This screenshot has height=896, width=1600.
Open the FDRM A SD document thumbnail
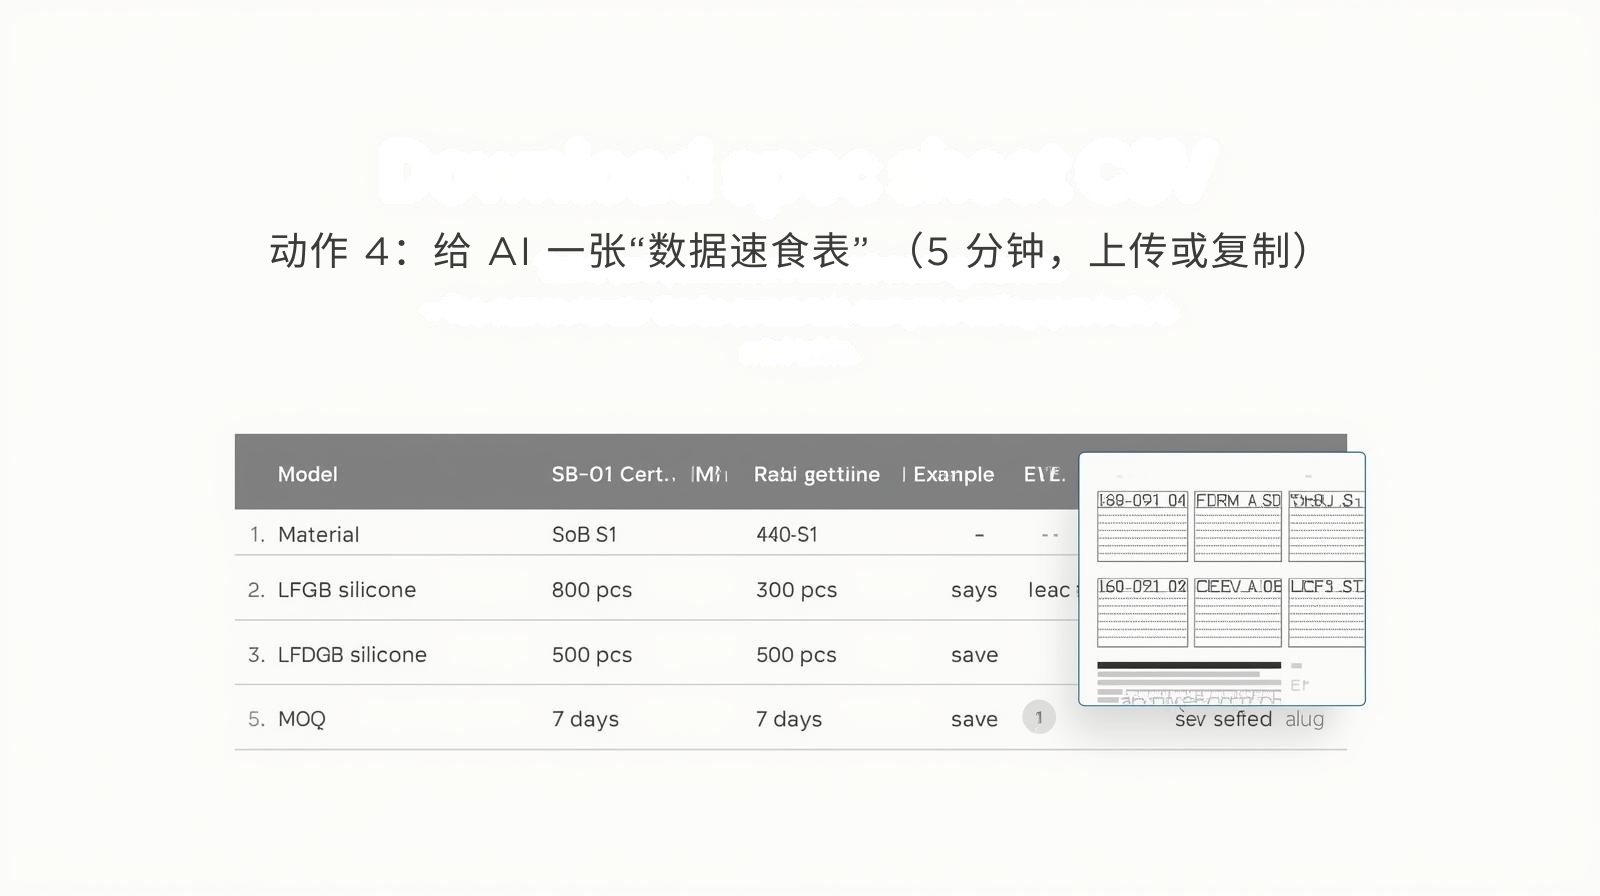(x=1237, y=526)
